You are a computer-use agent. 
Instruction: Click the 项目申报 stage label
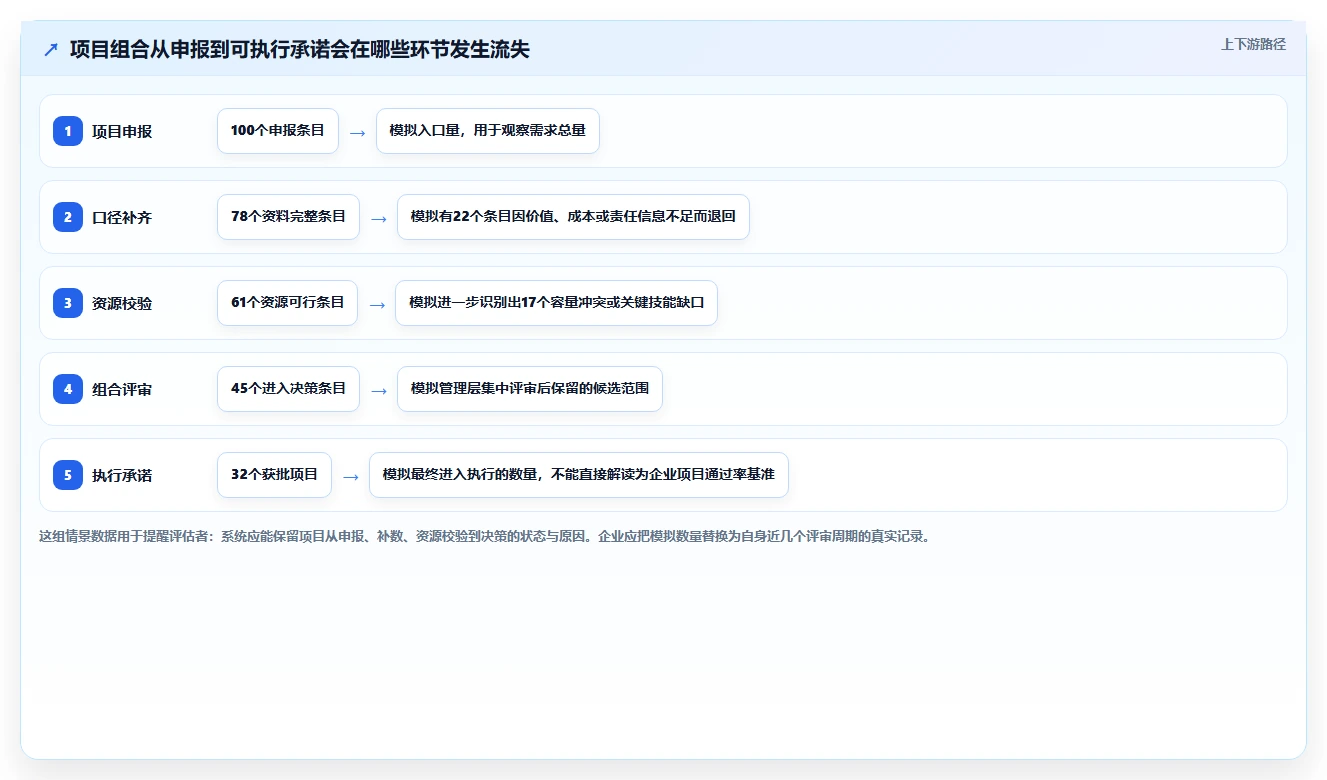click(122, 131)
